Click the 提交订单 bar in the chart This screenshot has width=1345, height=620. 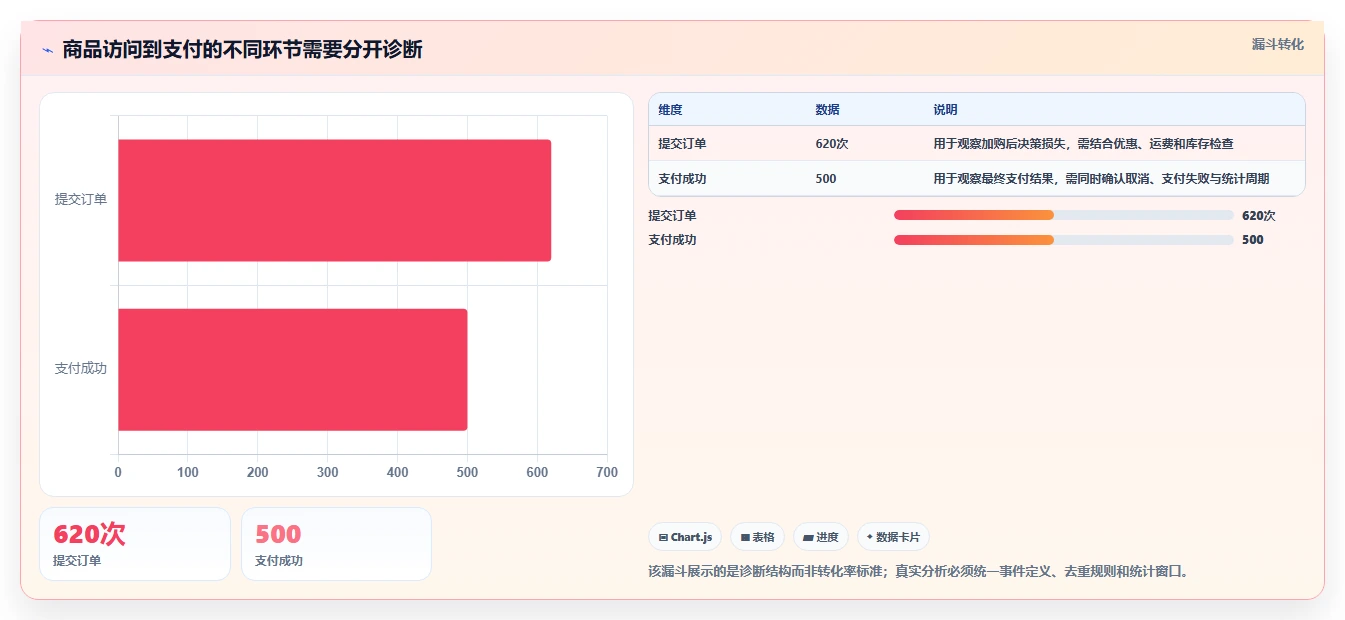point(334,200)
